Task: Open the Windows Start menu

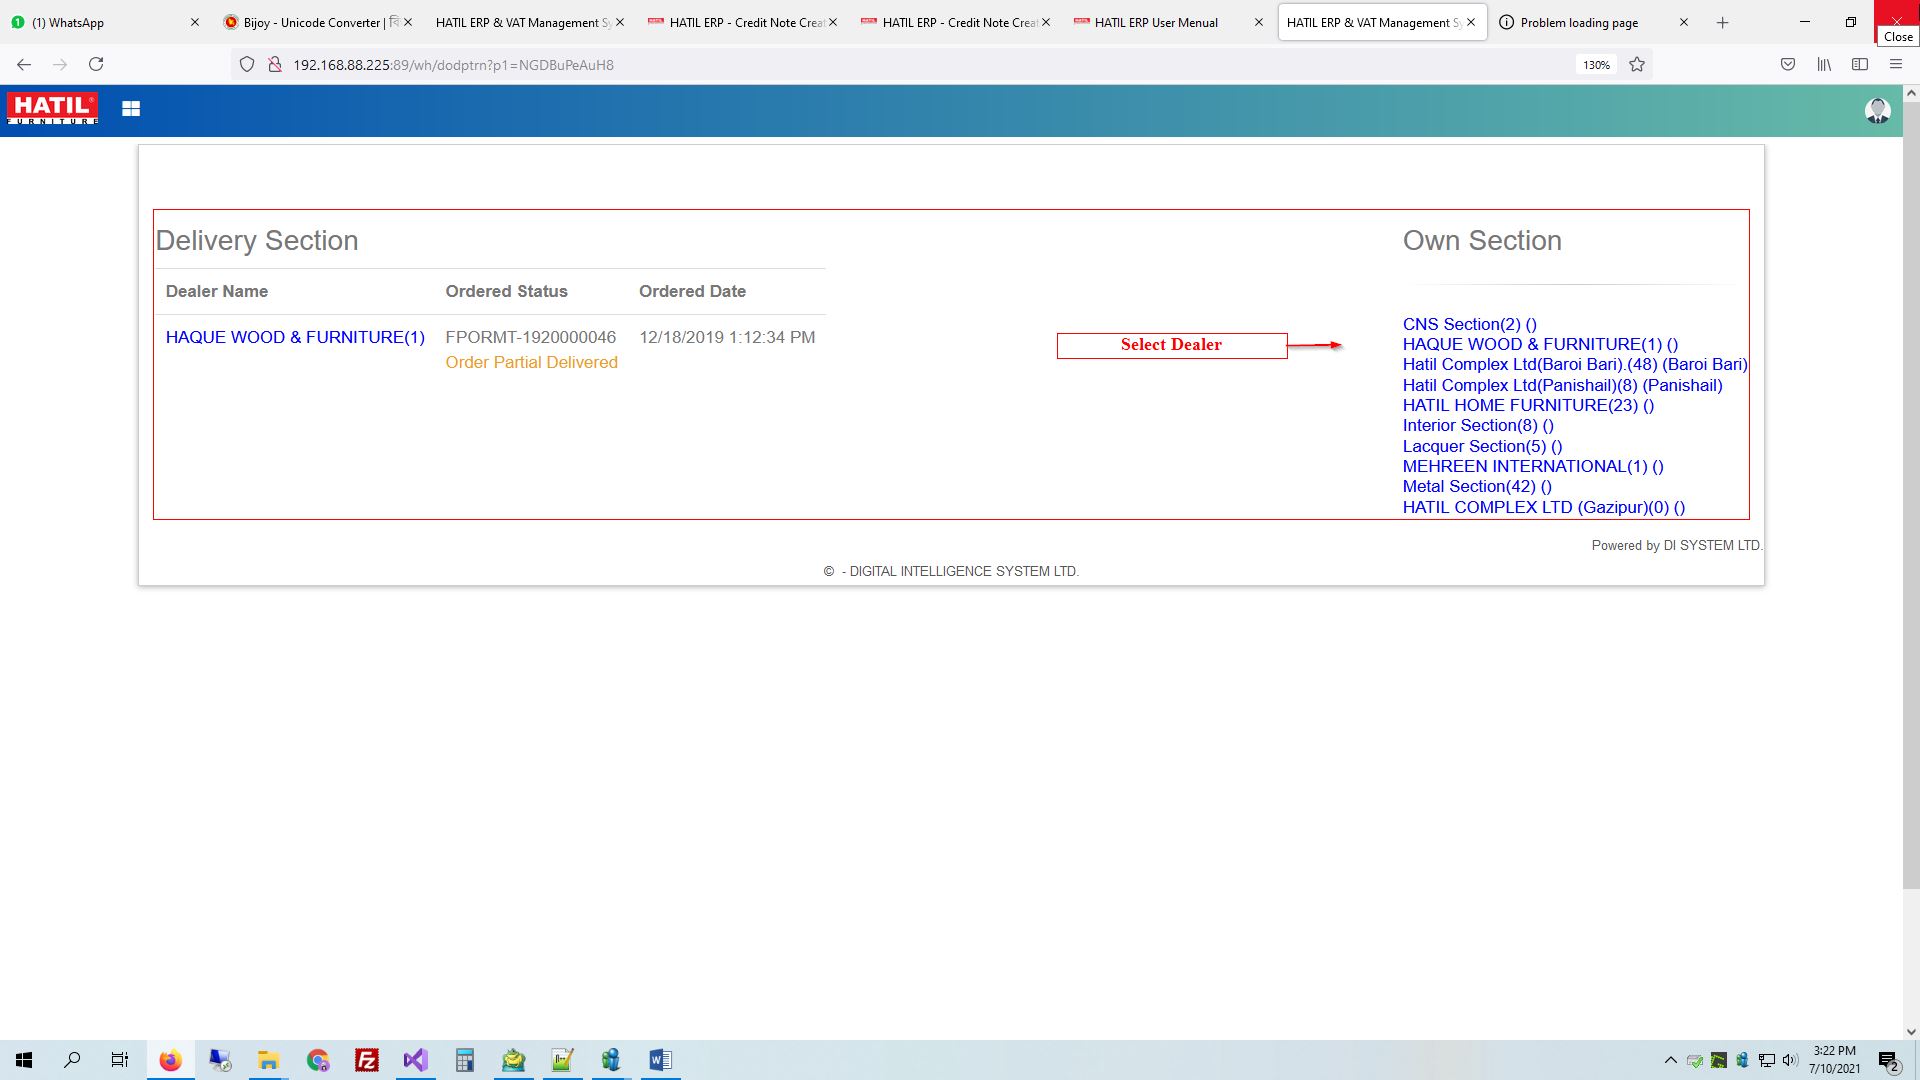Action: coord(24,1060)
